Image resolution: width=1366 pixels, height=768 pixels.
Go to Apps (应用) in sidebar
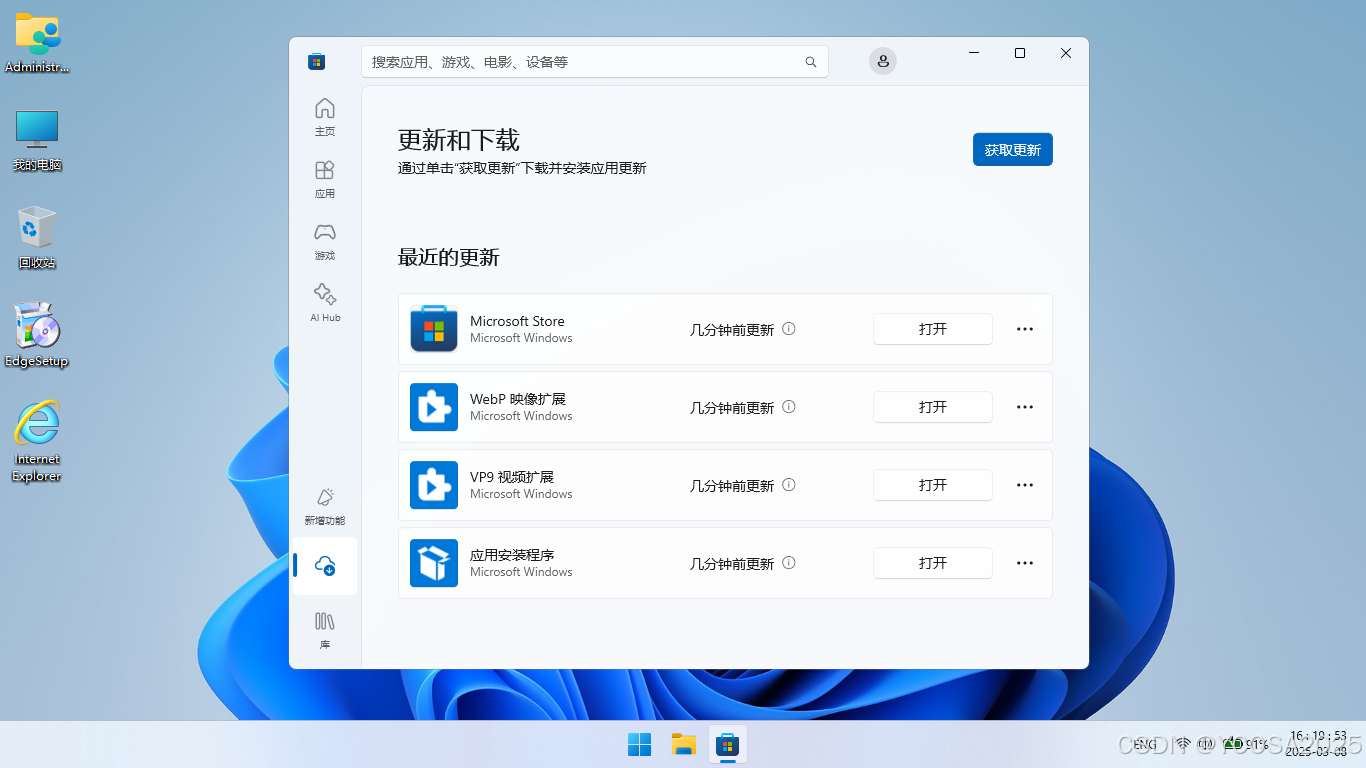click(325, 179)
